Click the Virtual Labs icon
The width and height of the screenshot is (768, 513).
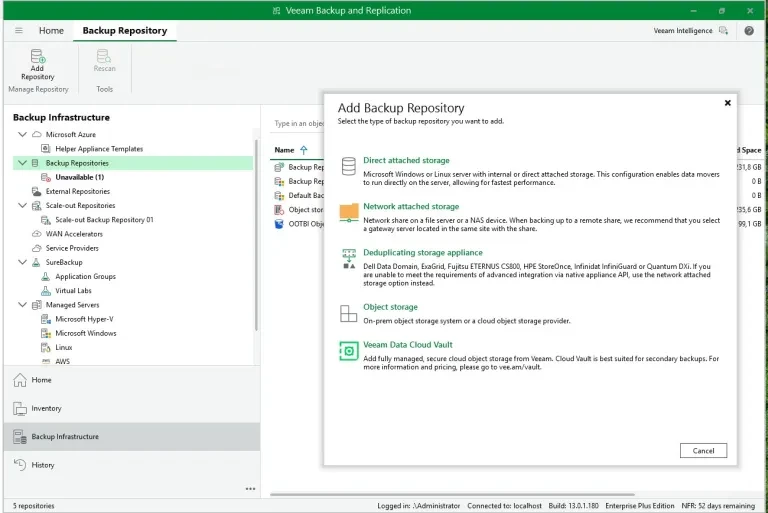click(x=46, y=291)
